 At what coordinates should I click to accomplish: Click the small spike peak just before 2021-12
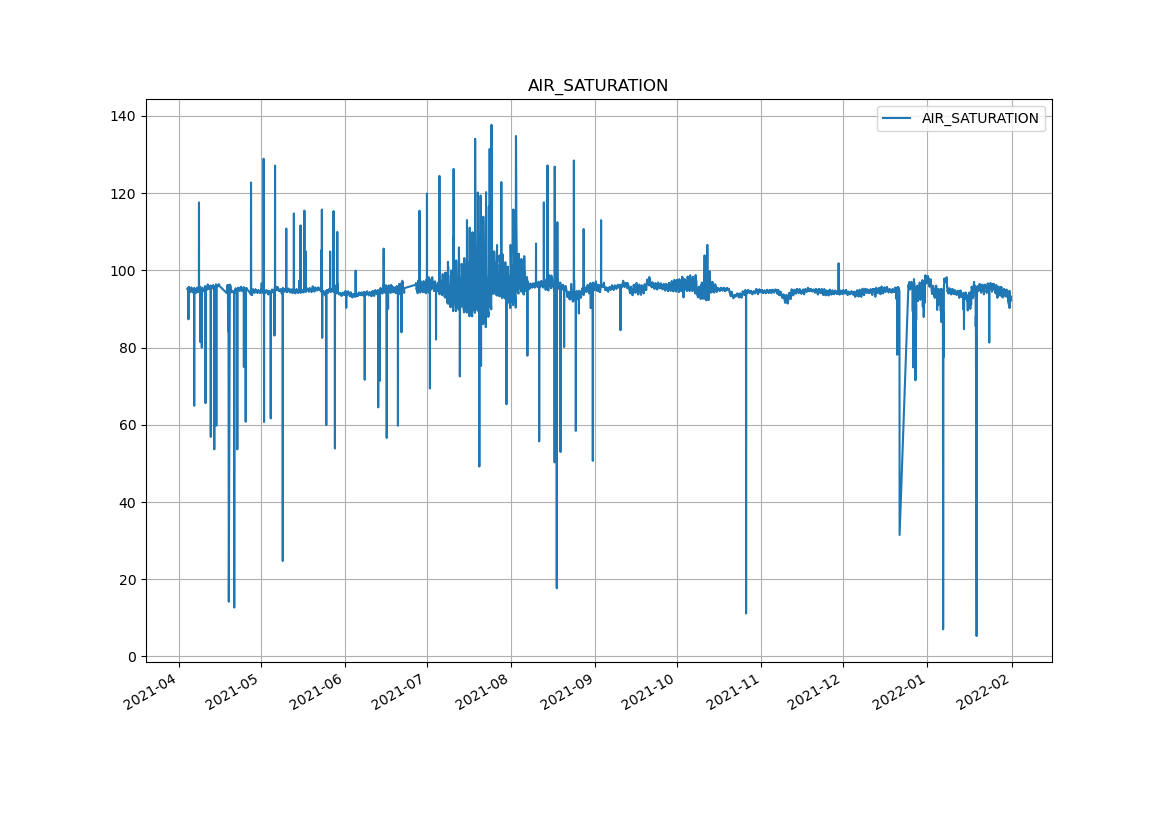pyautogui.click(x=838, y=264)
